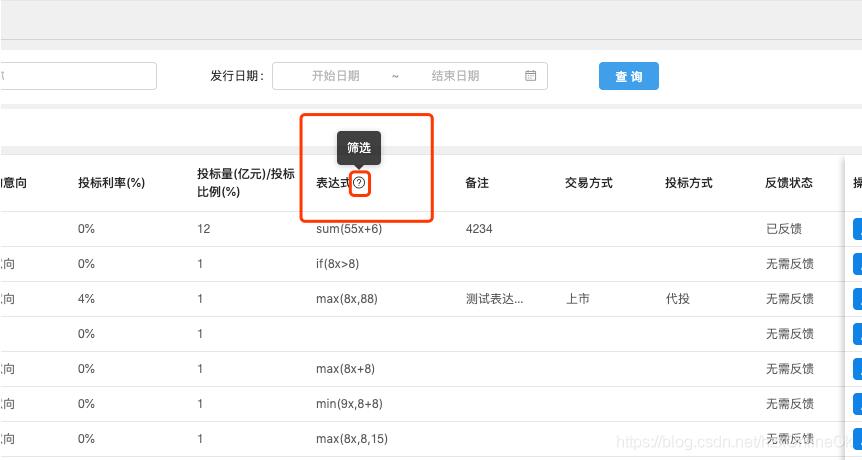Click the 发行日期 label
862x460 pixels.
click(x=237, y=76)
